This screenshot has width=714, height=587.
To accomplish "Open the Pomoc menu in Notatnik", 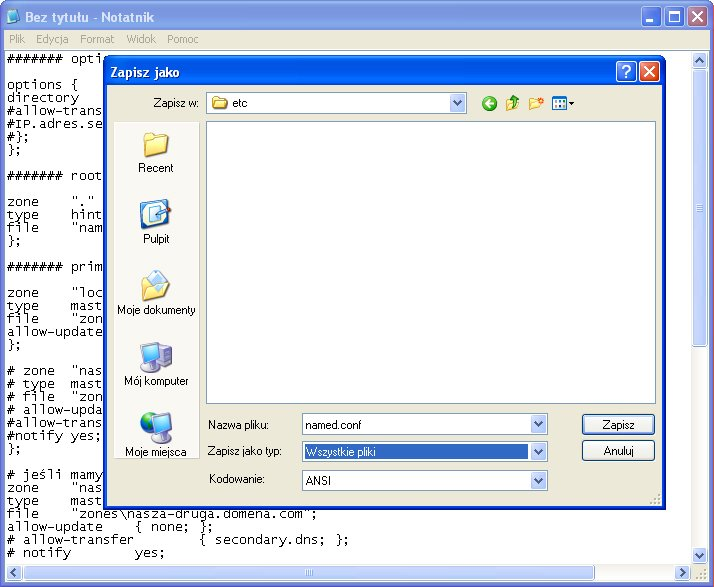I will point(183,39).
